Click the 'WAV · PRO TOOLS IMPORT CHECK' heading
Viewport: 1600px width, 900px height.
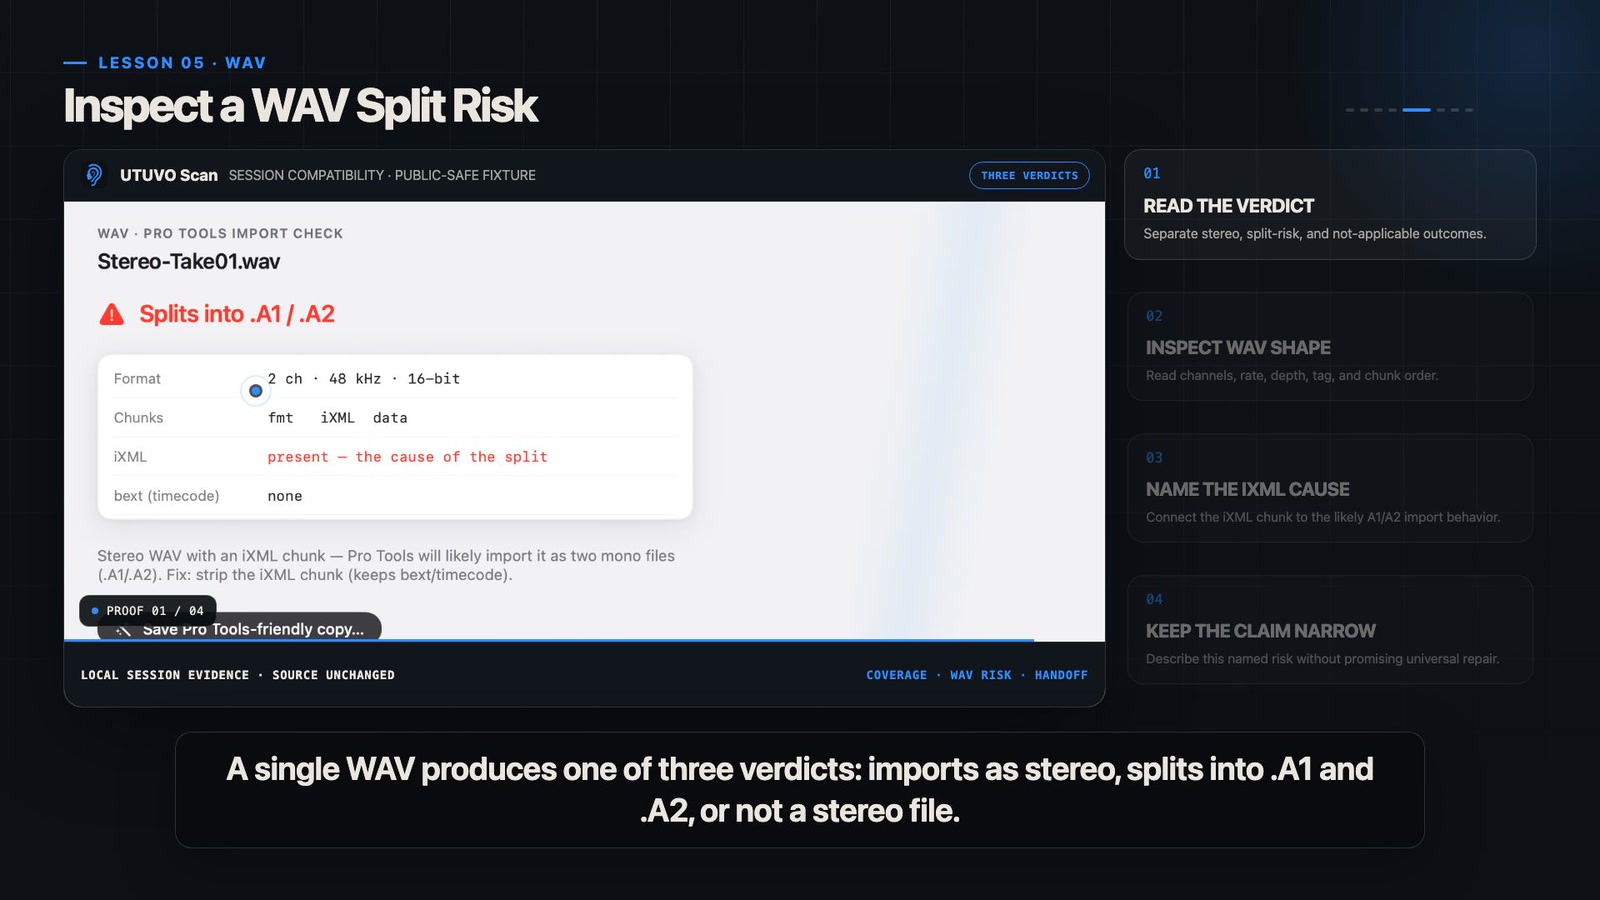[220, 233]
